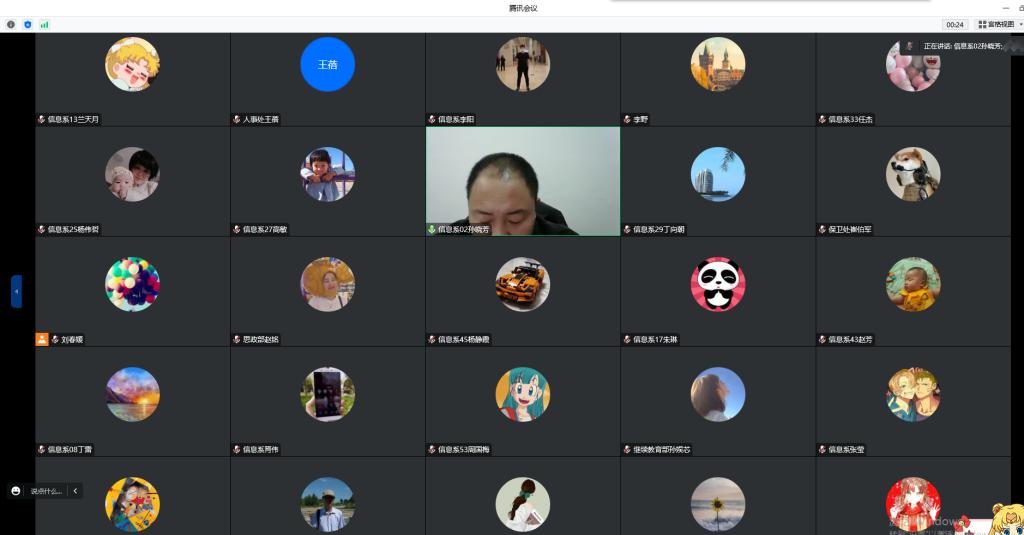
Task: Open the emoji reaction smiley icon
Action: tap(16, 491)
